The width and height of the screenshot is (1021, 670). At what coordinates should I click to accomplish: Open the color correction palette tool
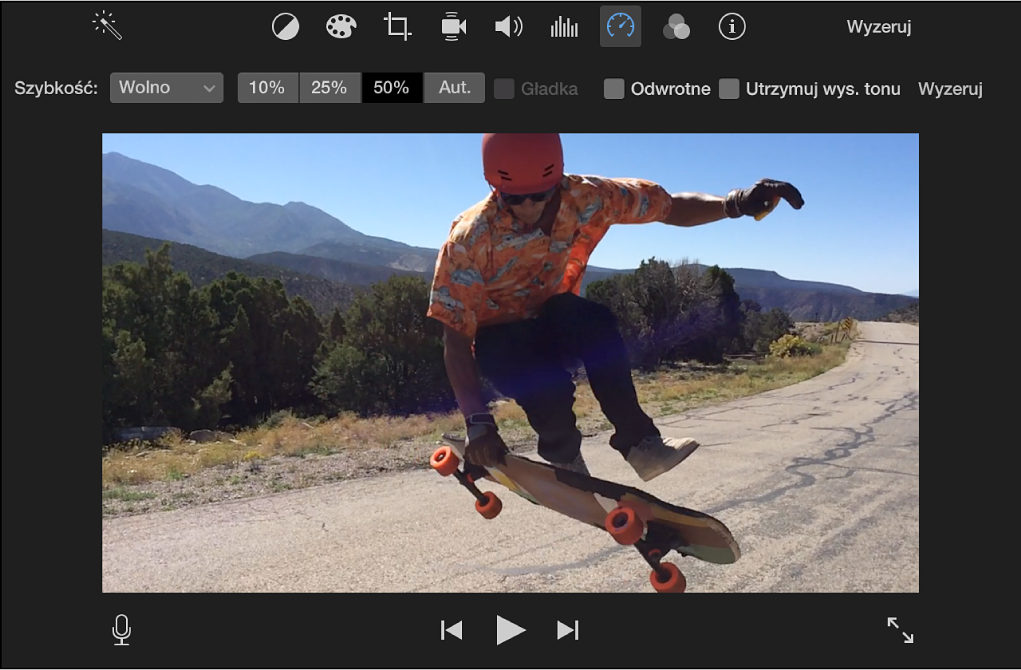341,27
